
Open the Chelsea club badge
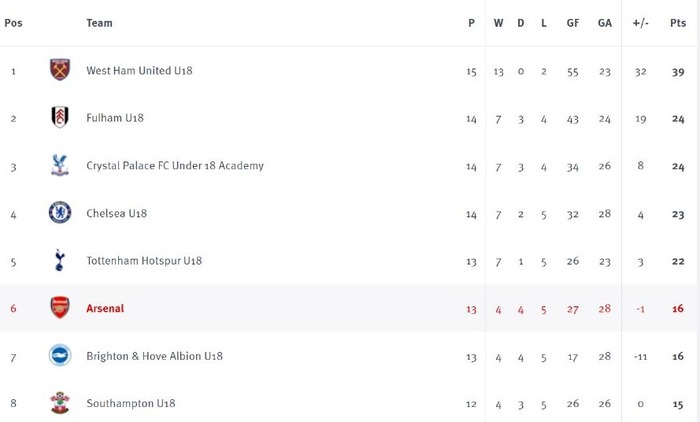60,213
